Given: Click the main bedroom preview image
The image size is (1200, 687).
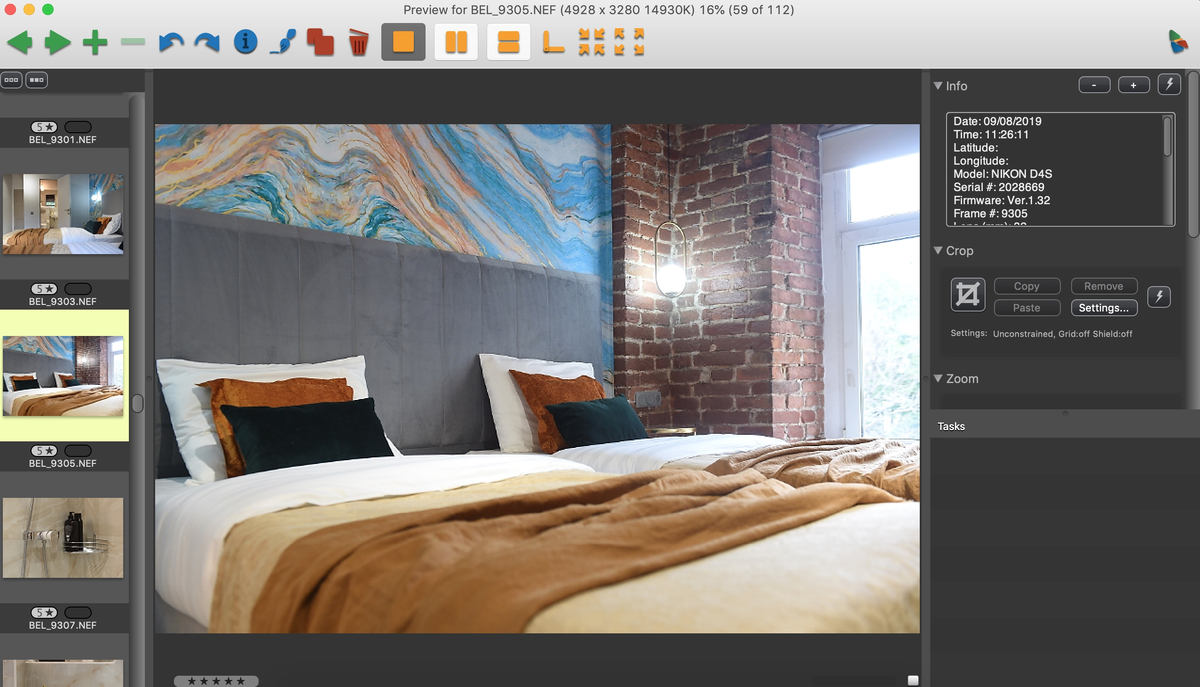Looking at the screenshot, I should coord(537,378).
